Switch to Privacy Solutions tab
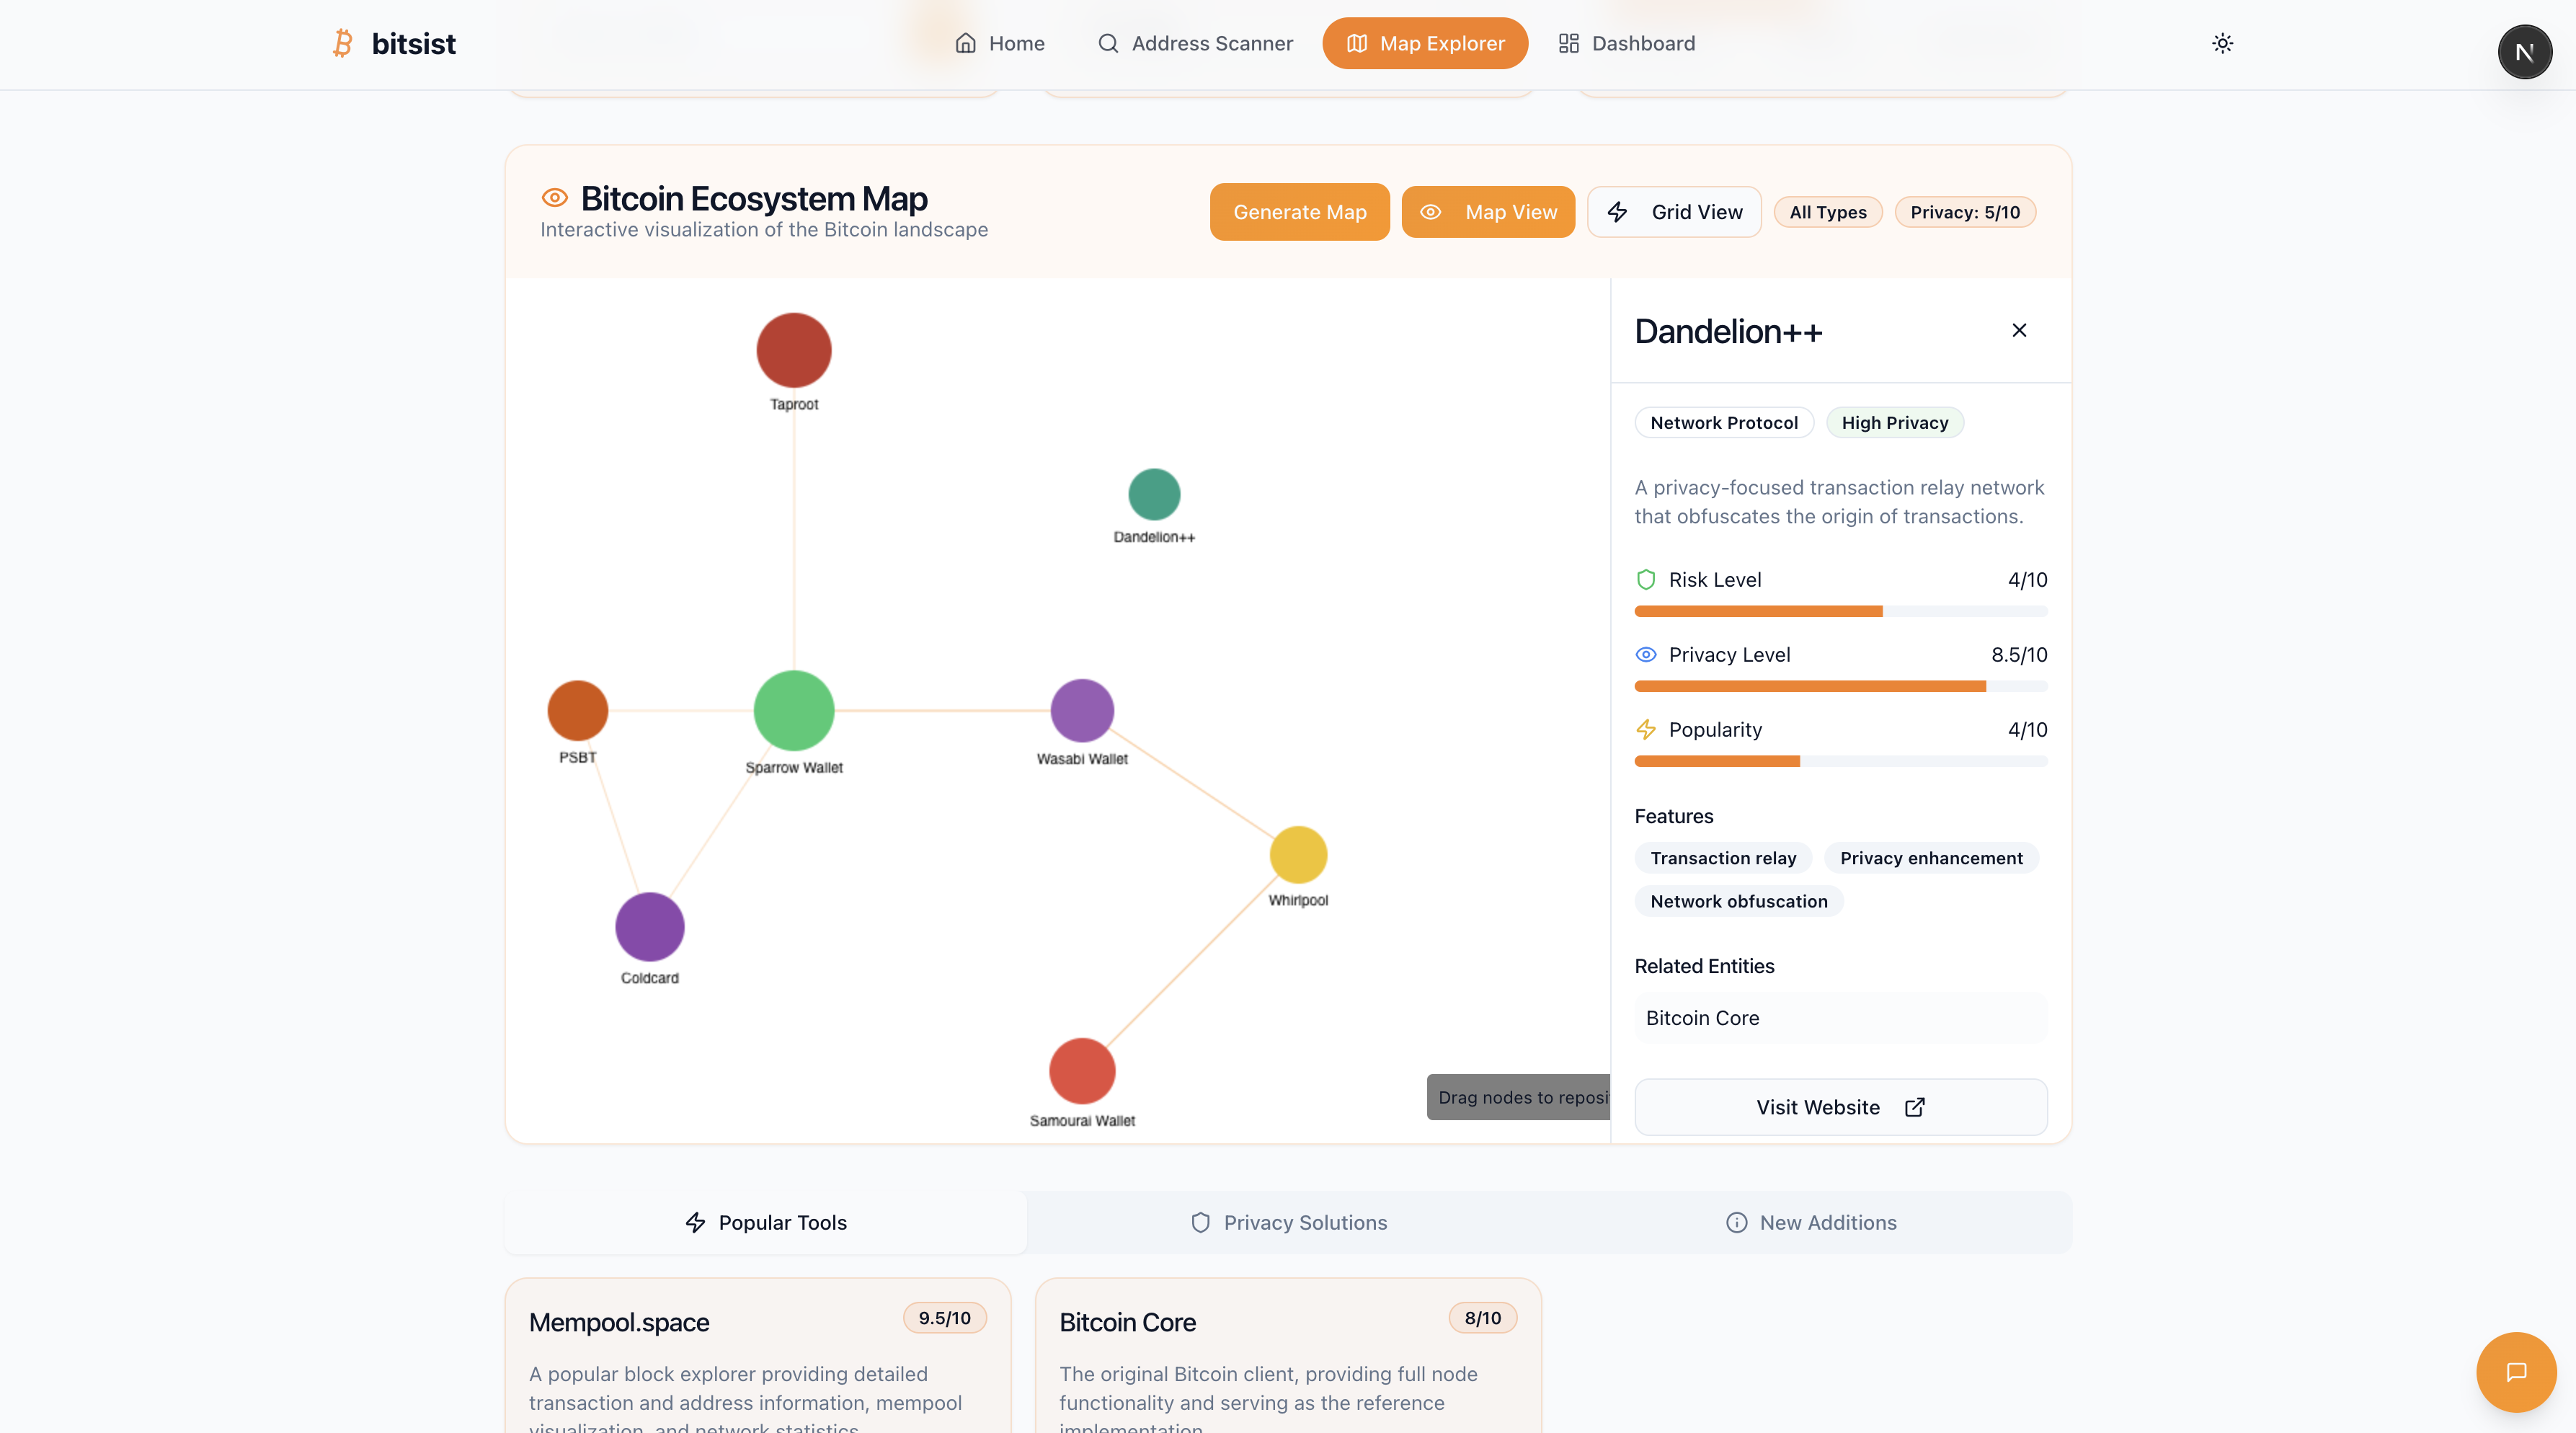Screen dimensions: 2576x1433 [1288, 1222]
